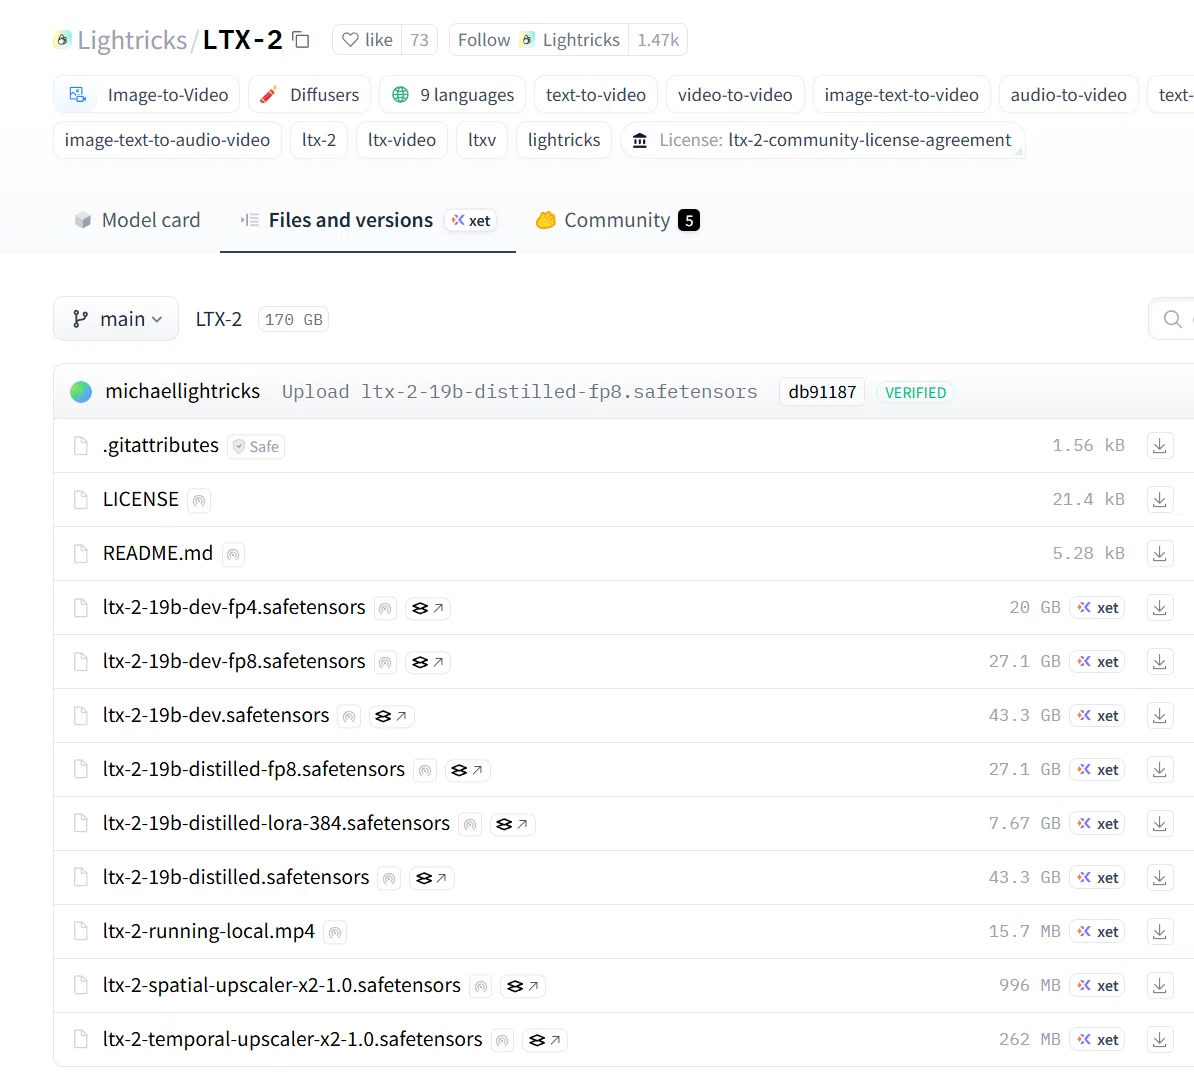The height and width of the screenshot is (1085, 1194).
Task: Download ltx-2-19b-distilled-lora-384.safetensors
Action: pyautogui.click(x=1160, y=824)
